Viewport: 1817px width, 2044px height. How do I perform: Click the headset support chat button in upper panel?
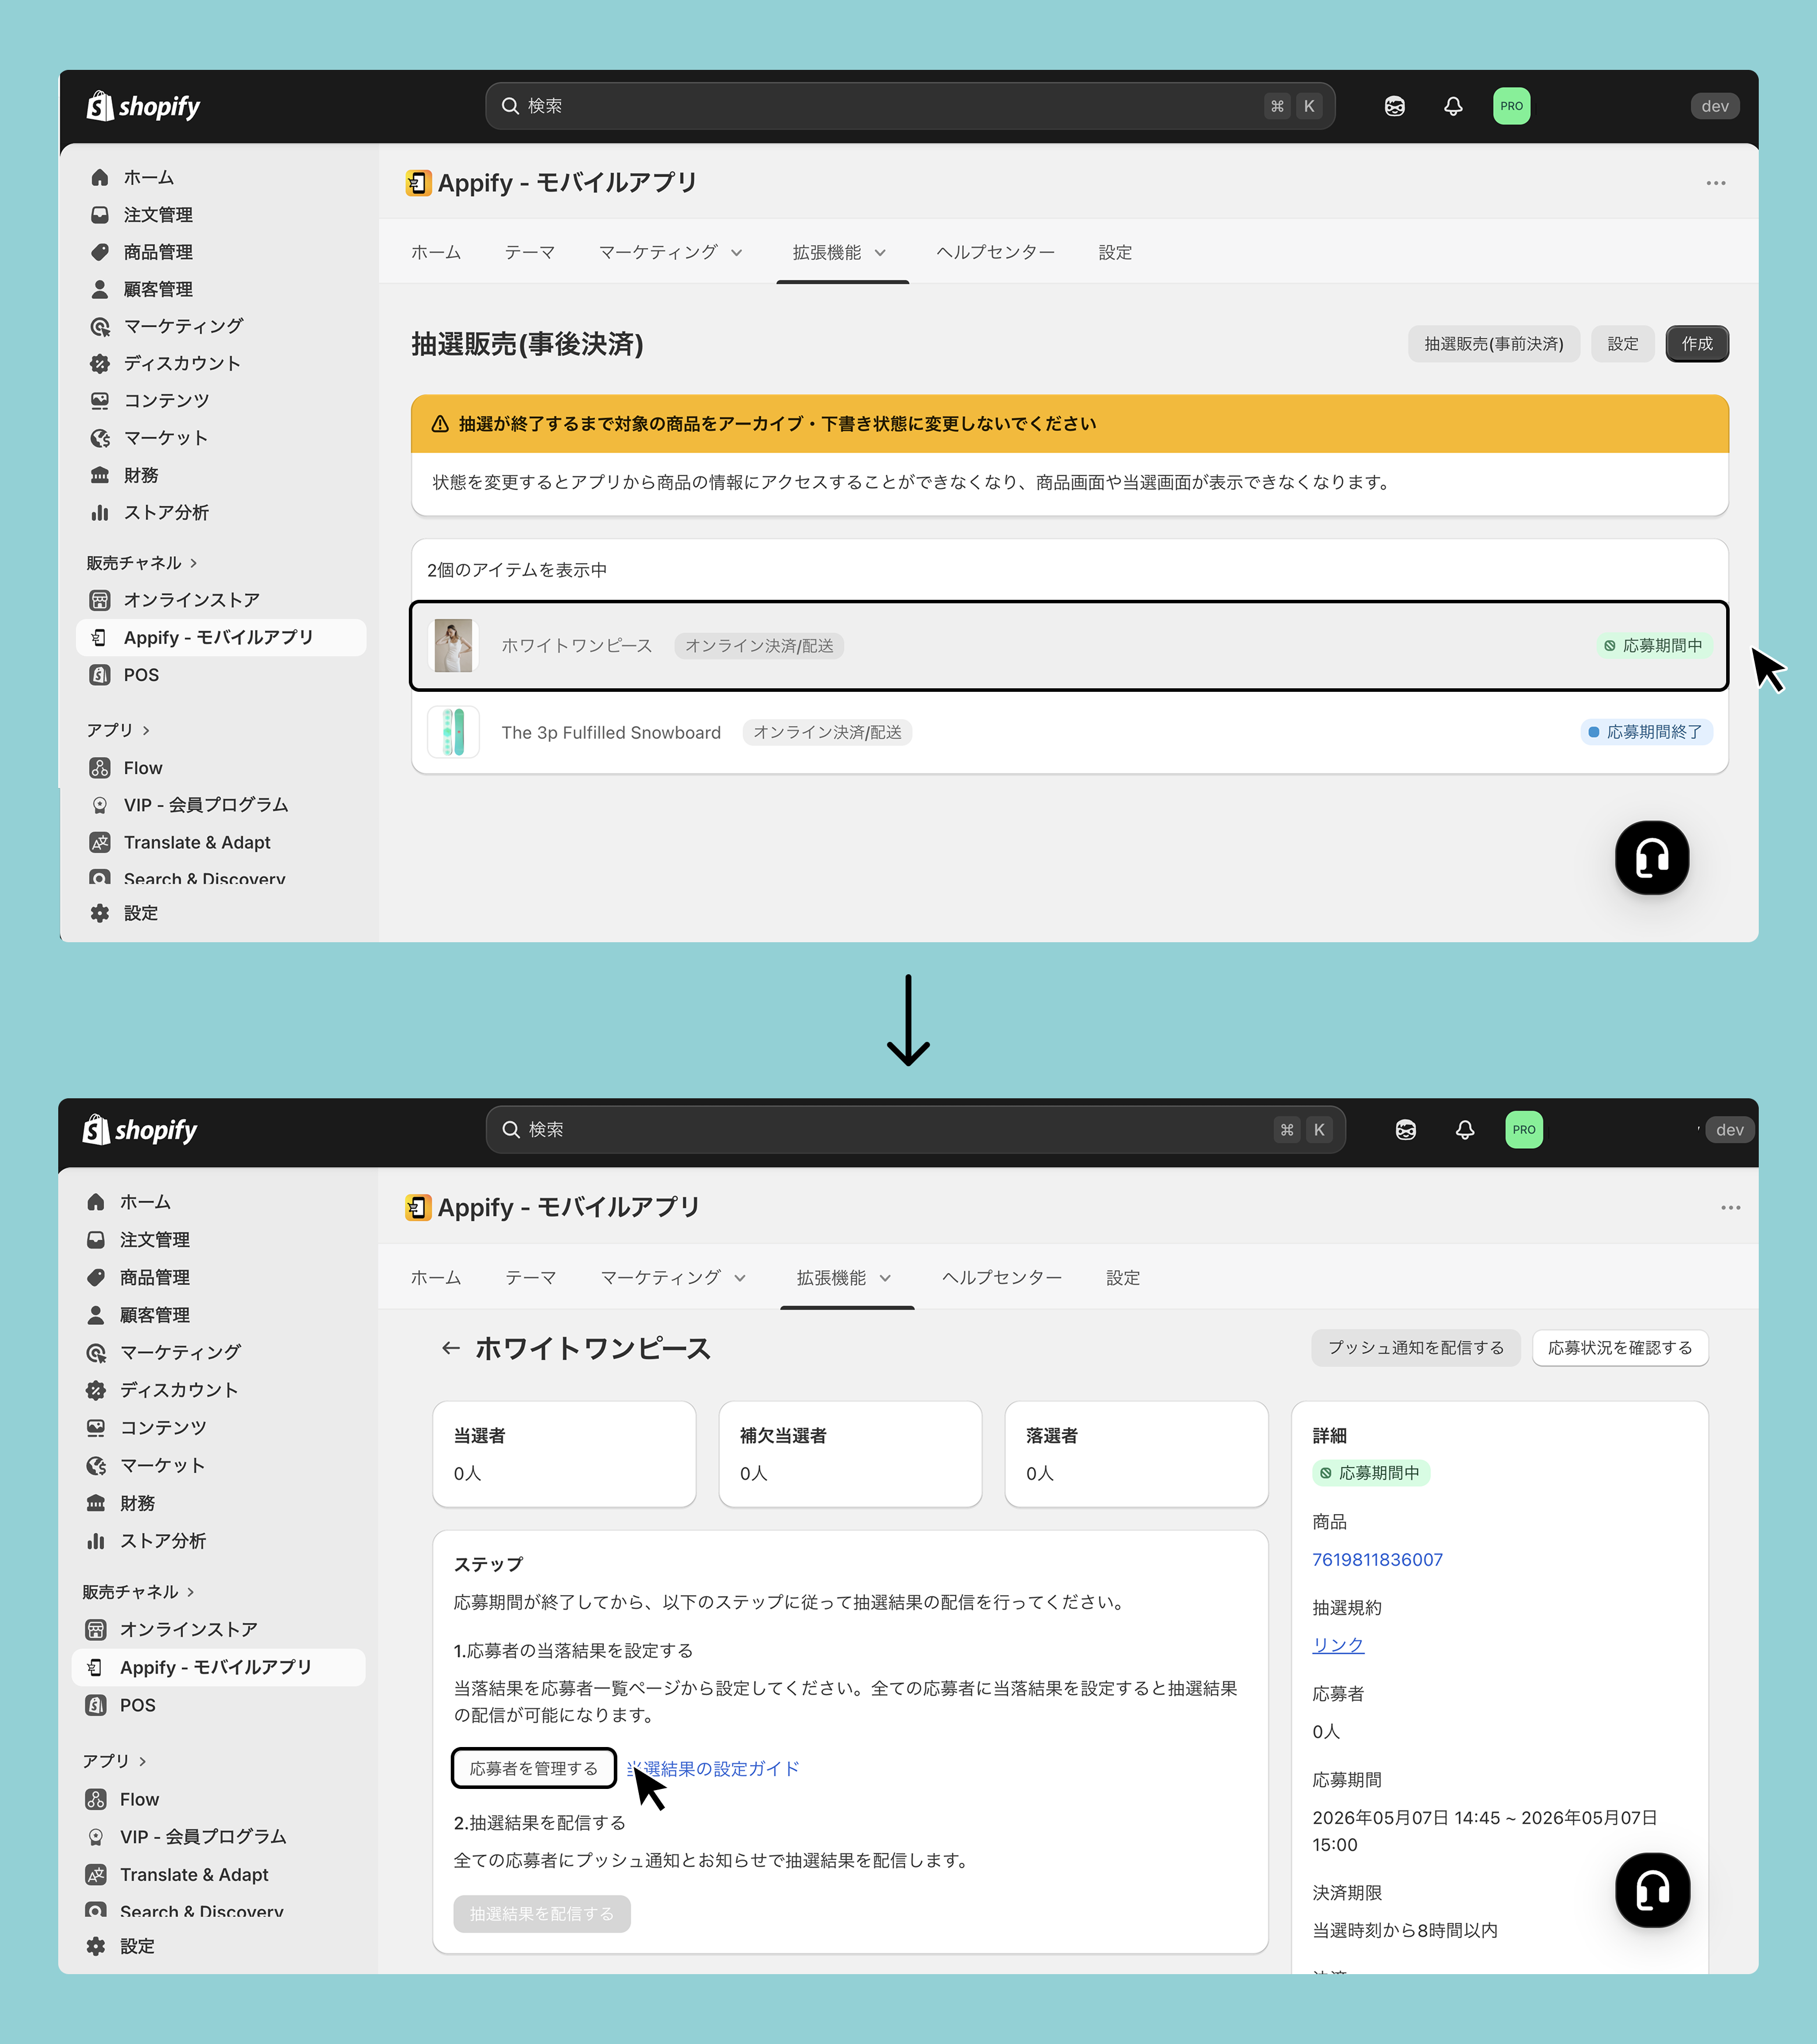(1651, 858)
